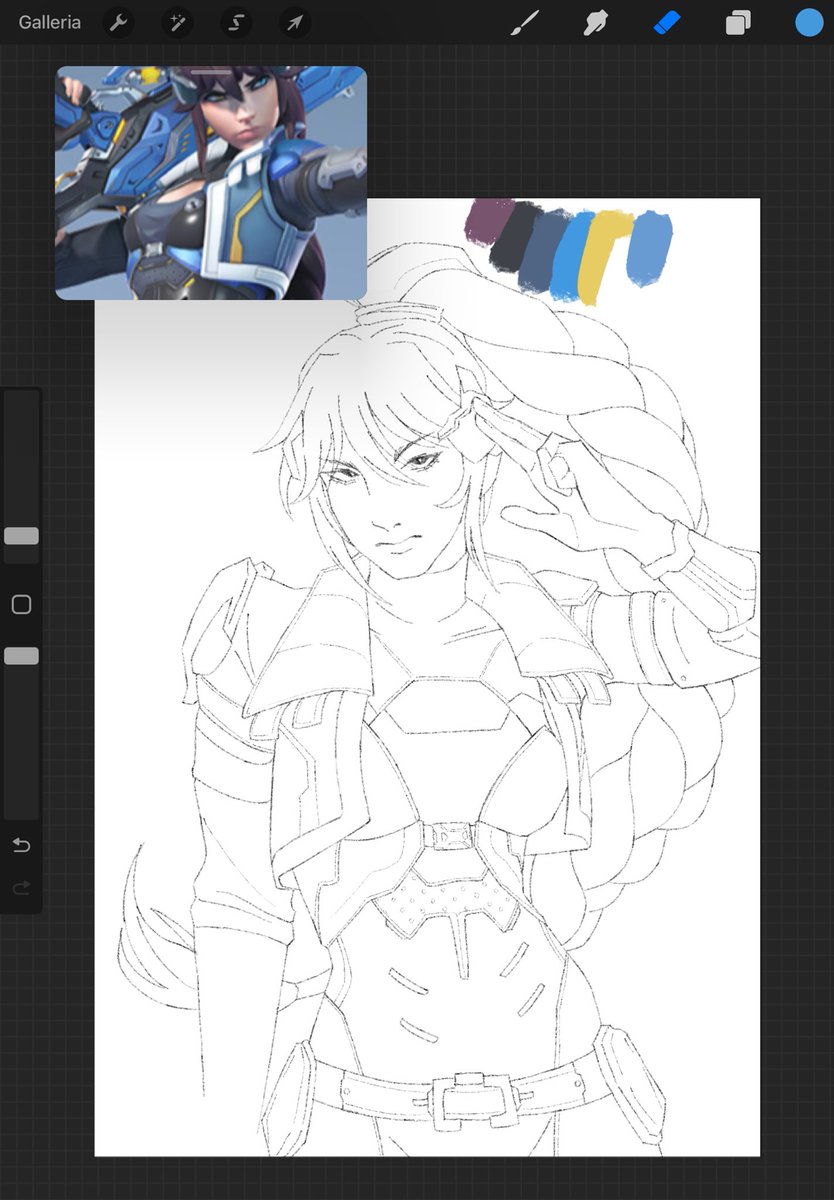Select the Smudge tool
This screenshot has height=1200, width=834.
pos(596,22)
